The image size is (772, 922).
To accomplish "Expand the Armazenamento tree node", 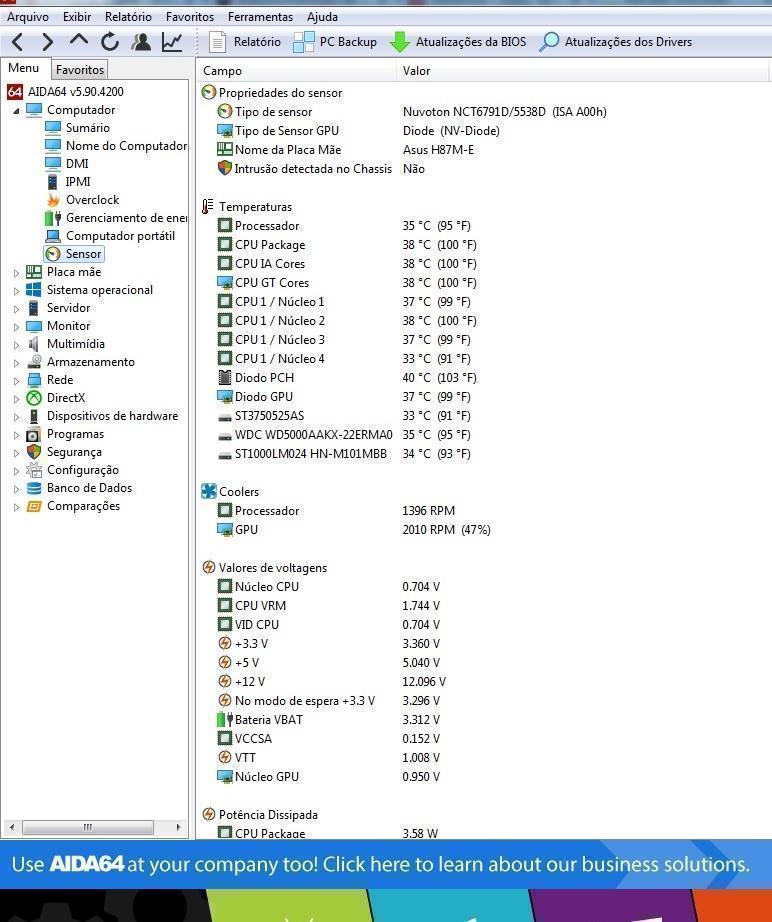I will (17, 362).
